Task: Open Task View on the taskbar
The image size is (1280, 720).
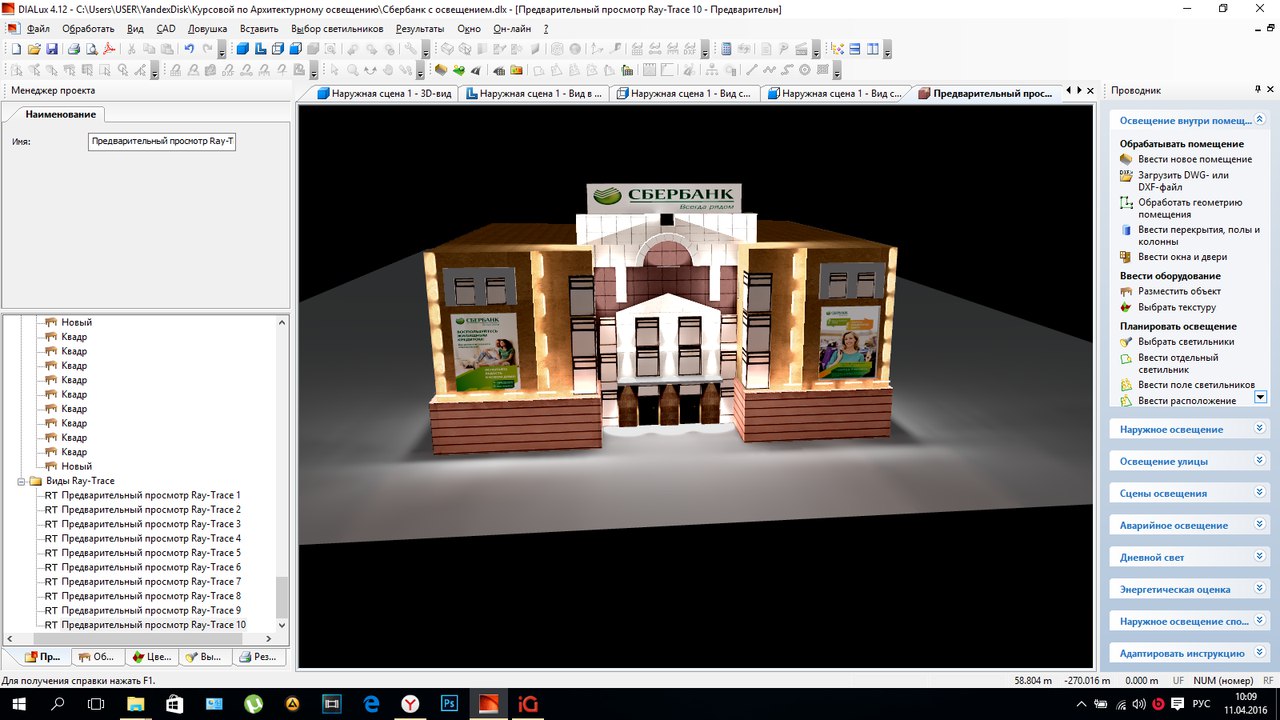Action: (96, 704)
